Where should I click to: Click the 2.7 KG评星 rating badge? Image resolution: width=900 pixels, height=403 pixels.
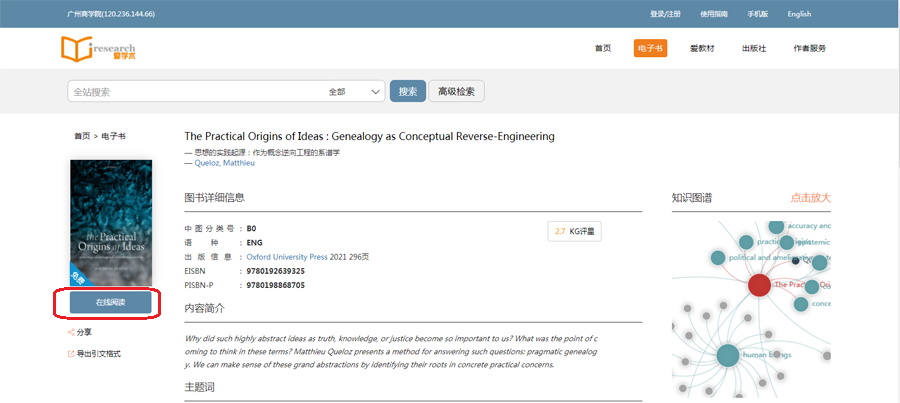pyautogui.click(x=575, y=231)
